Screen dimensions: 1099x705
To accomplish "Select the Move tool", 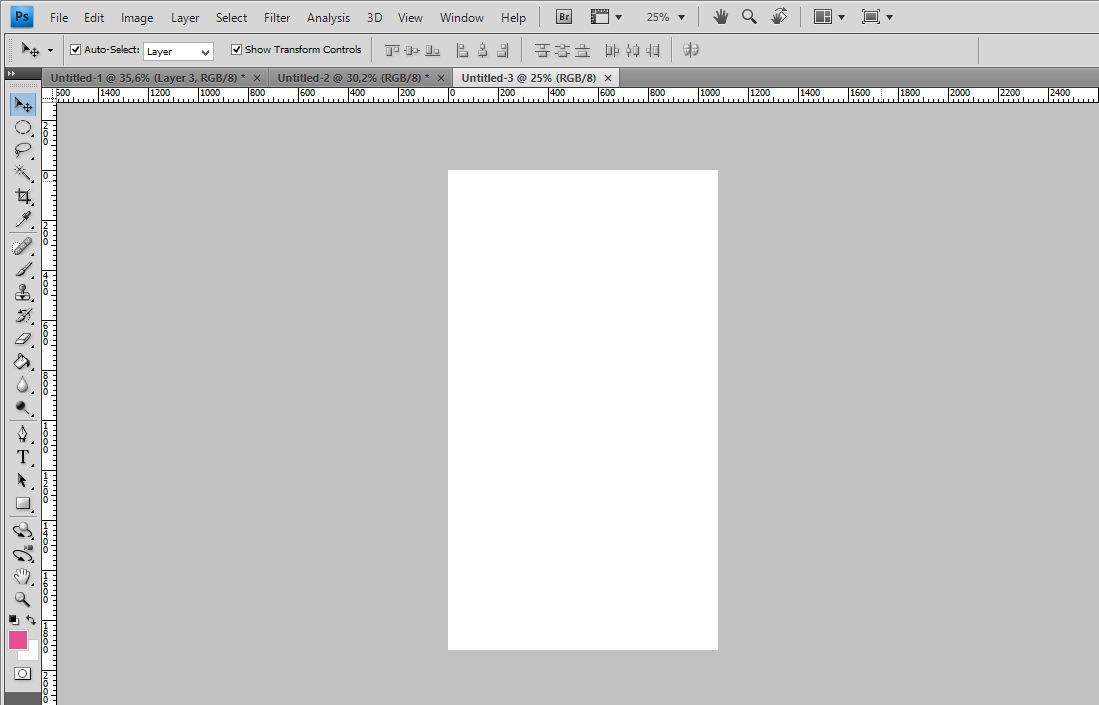I will [23, 105].
